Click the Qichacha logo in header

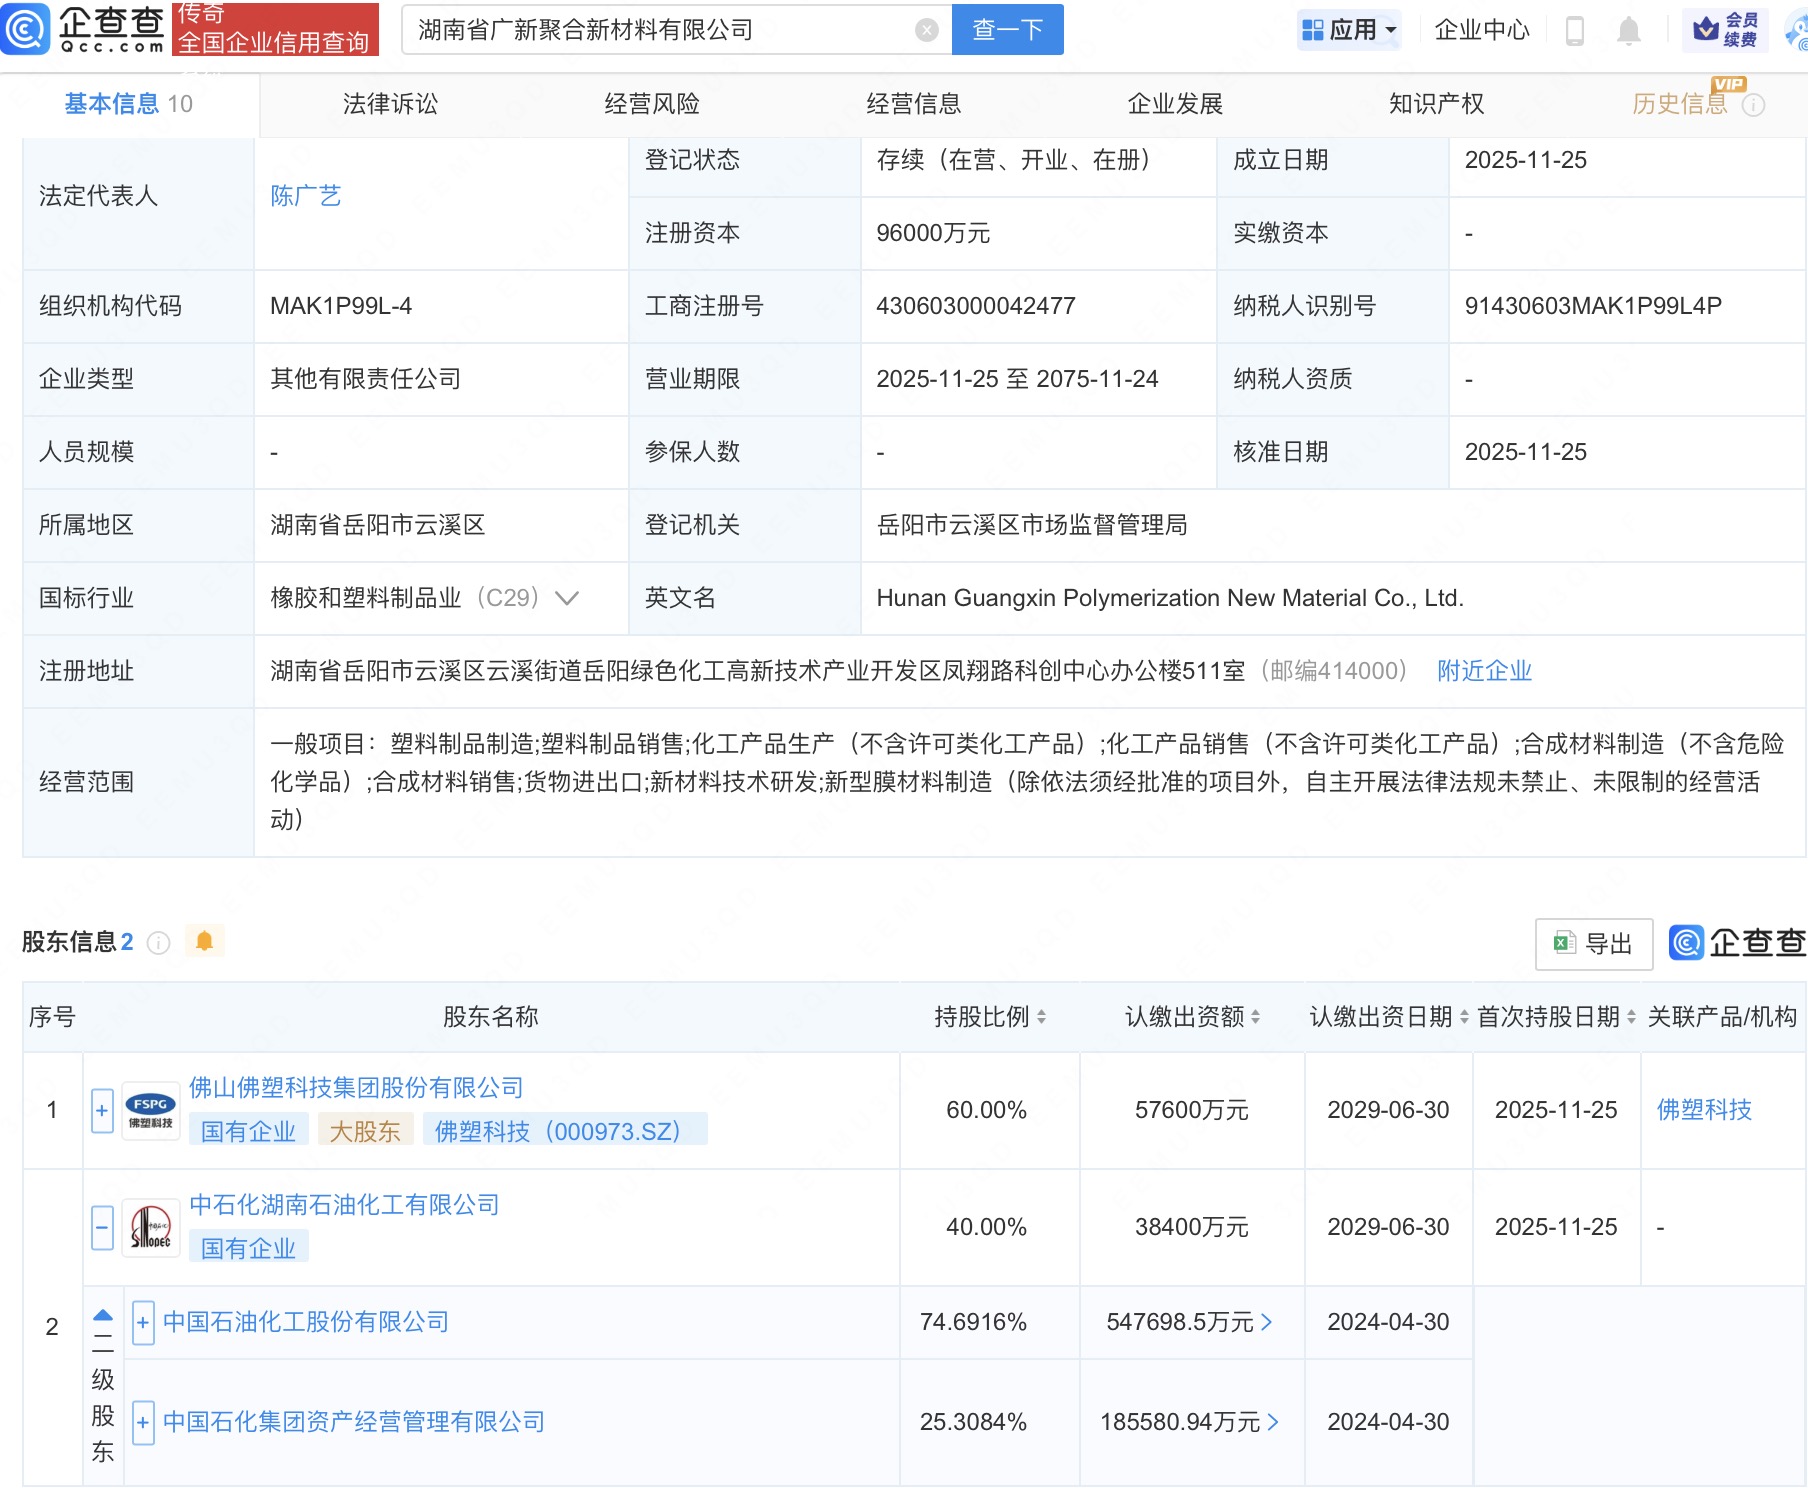84,29
